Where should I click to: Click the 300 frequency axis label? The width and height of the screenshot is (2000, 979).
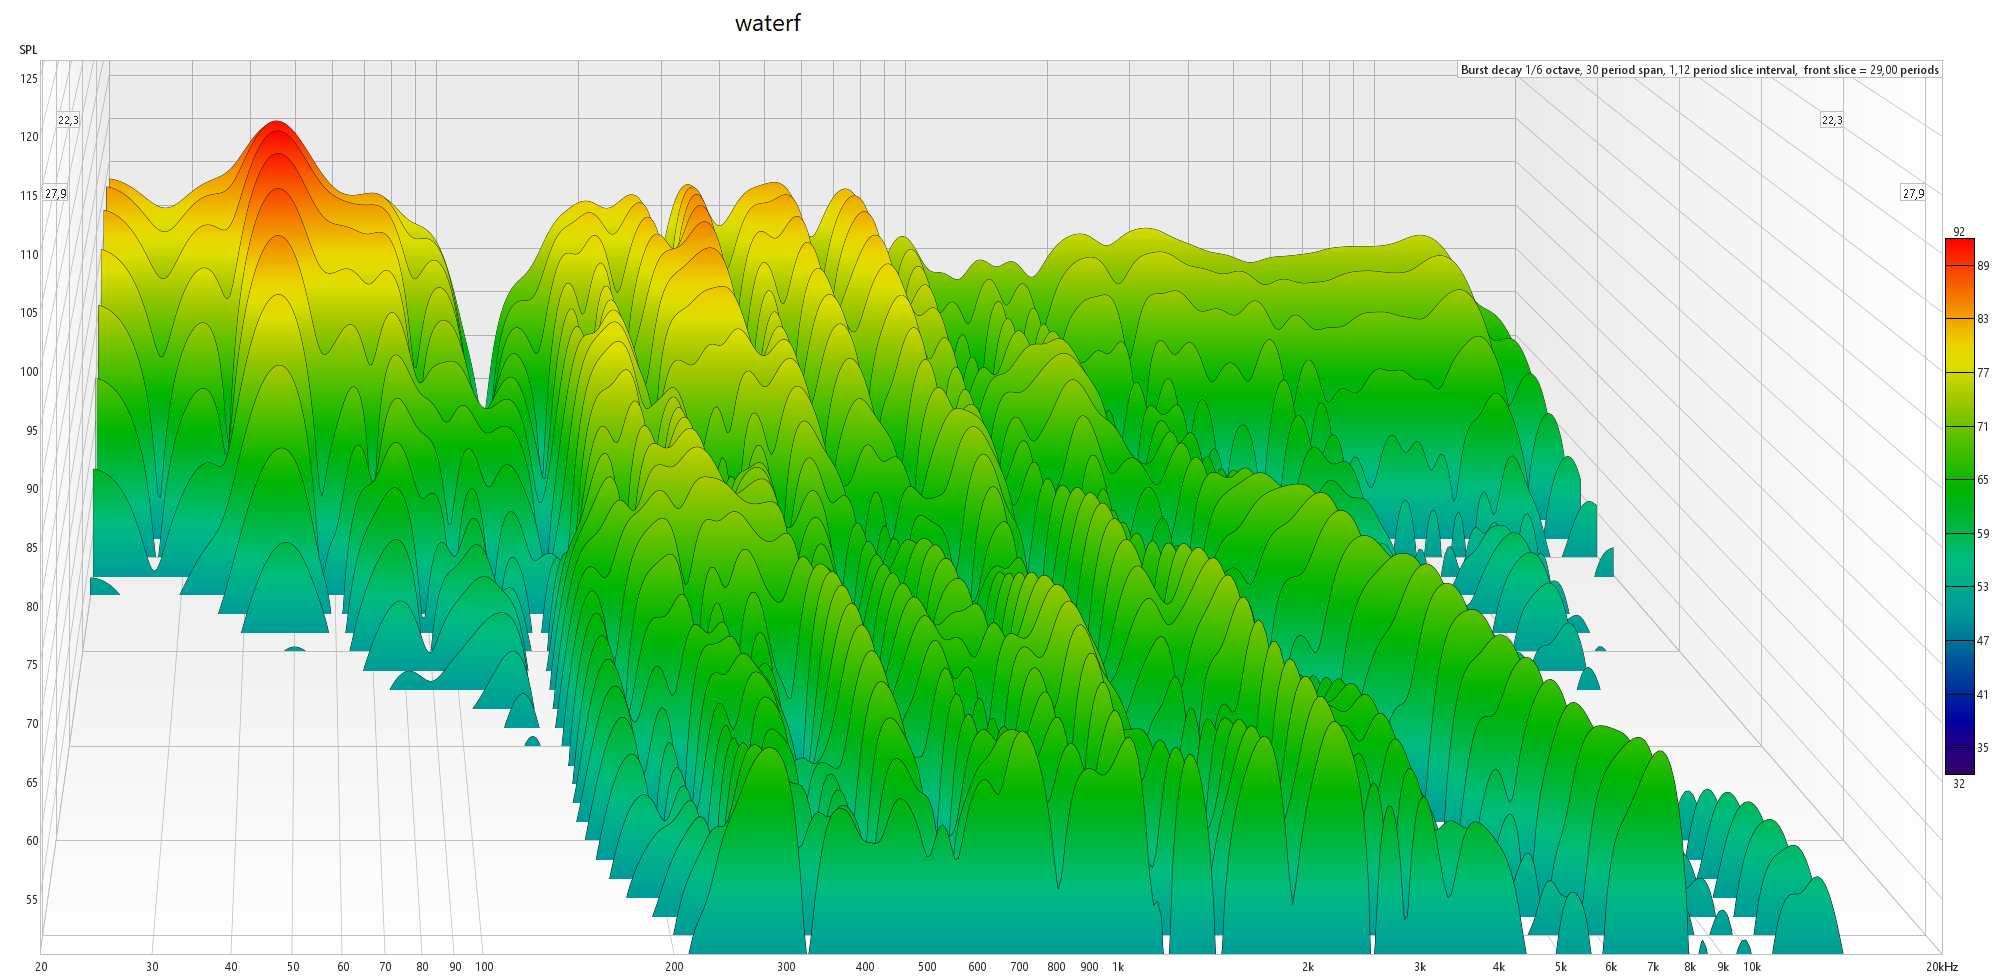coord(786,967)
